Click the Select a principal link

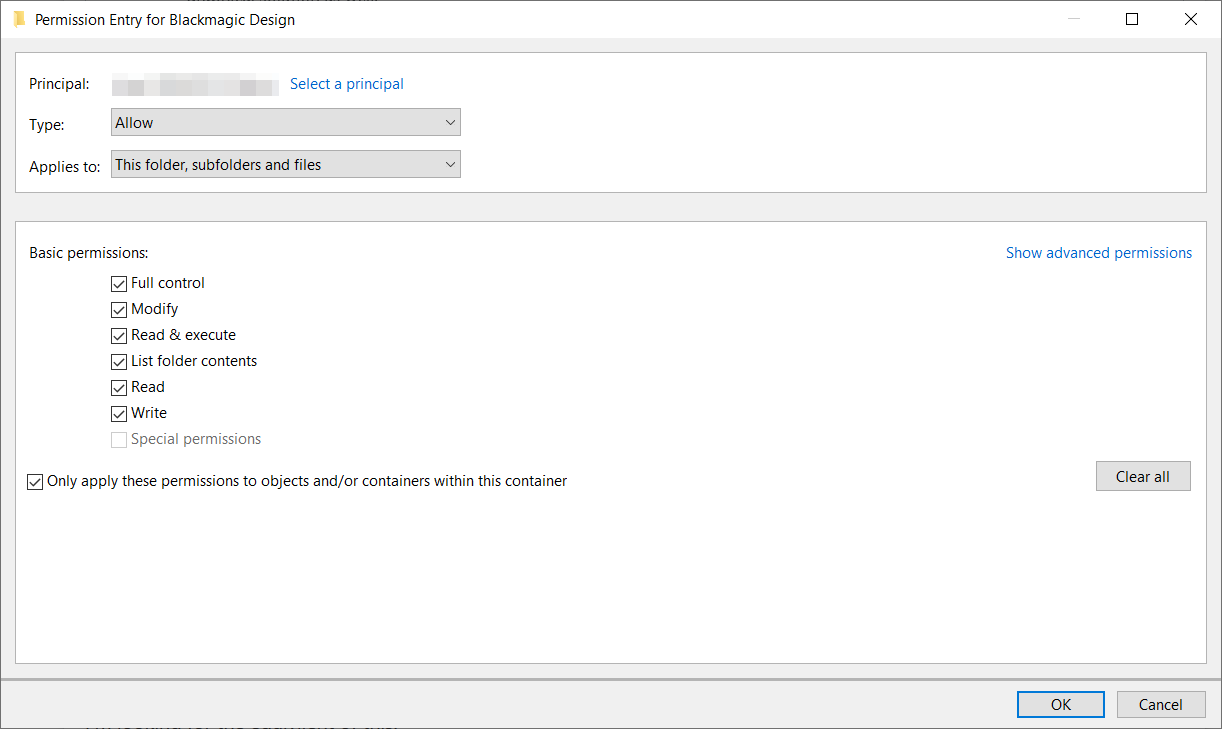point(347,84)
